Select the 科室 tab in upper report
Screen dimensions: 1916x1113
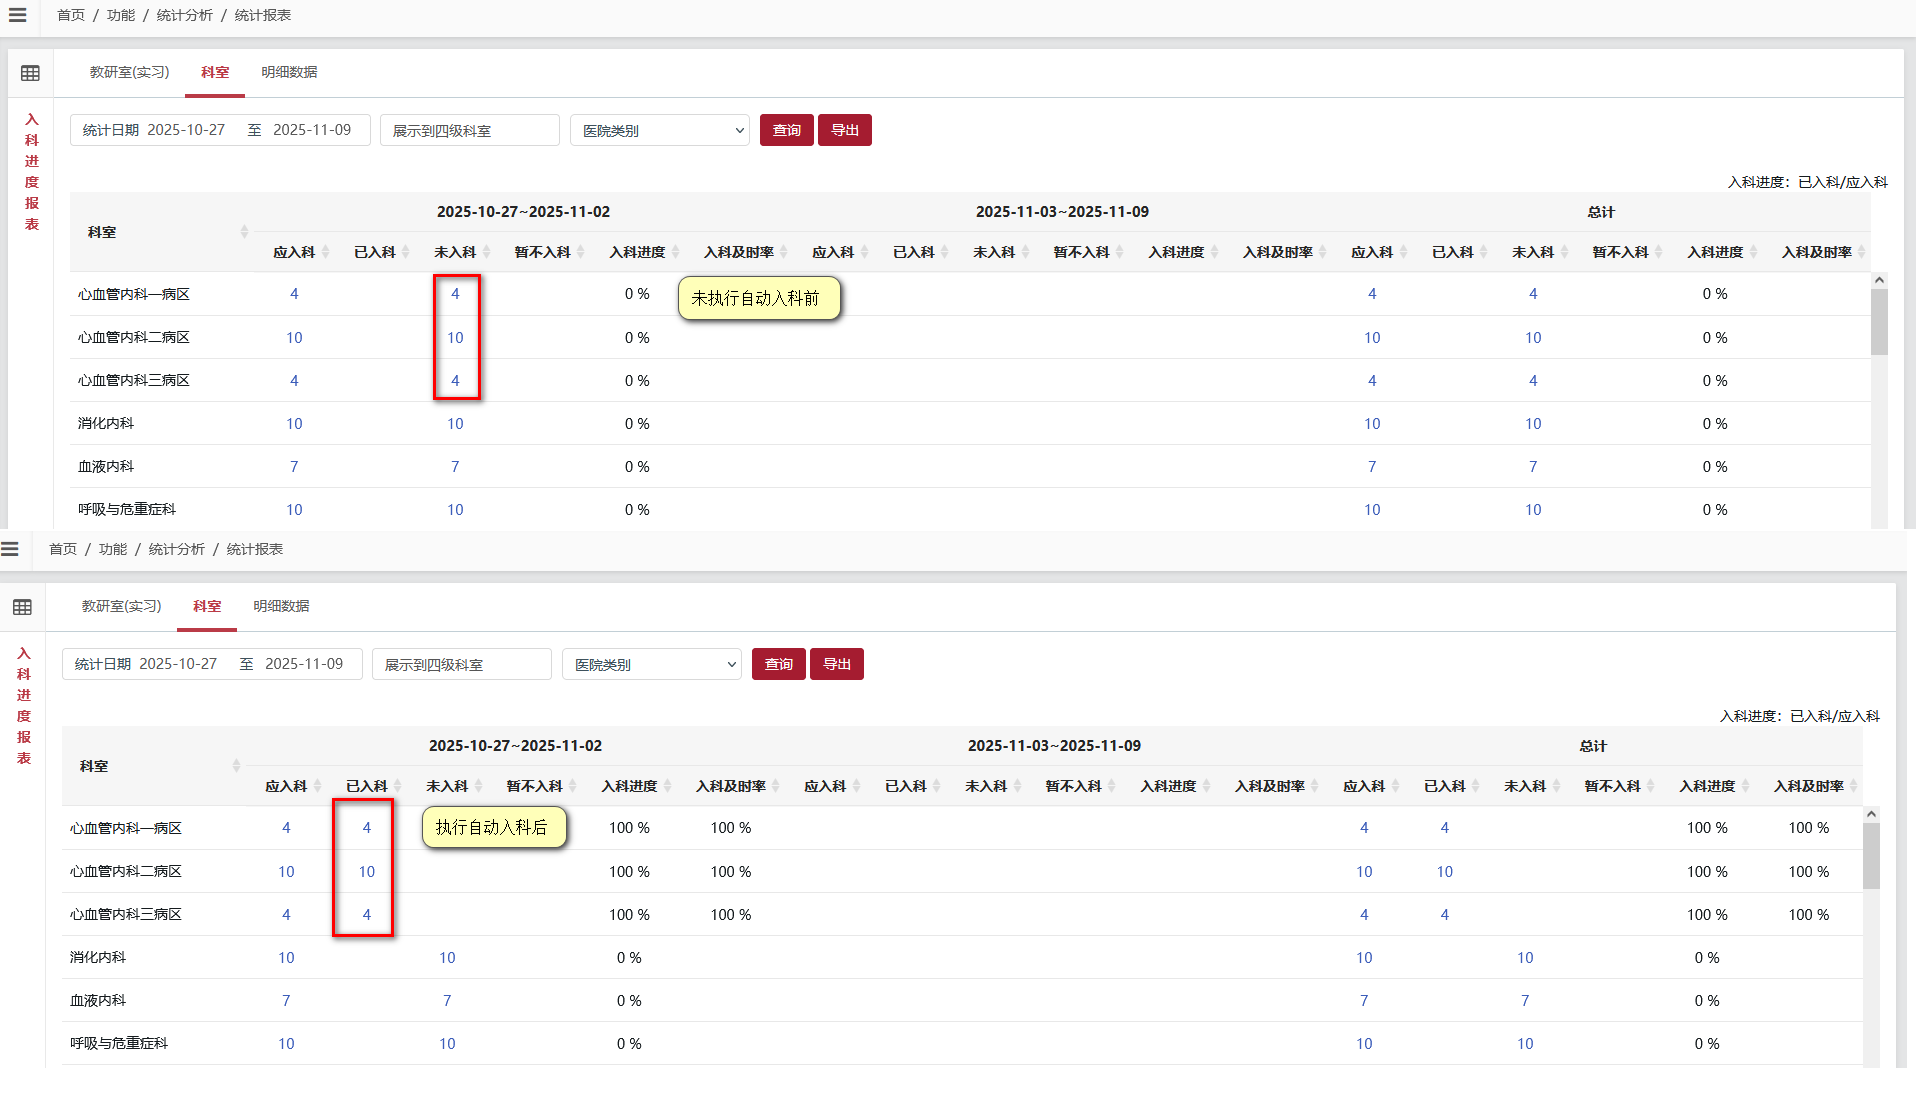pos(215,72)
